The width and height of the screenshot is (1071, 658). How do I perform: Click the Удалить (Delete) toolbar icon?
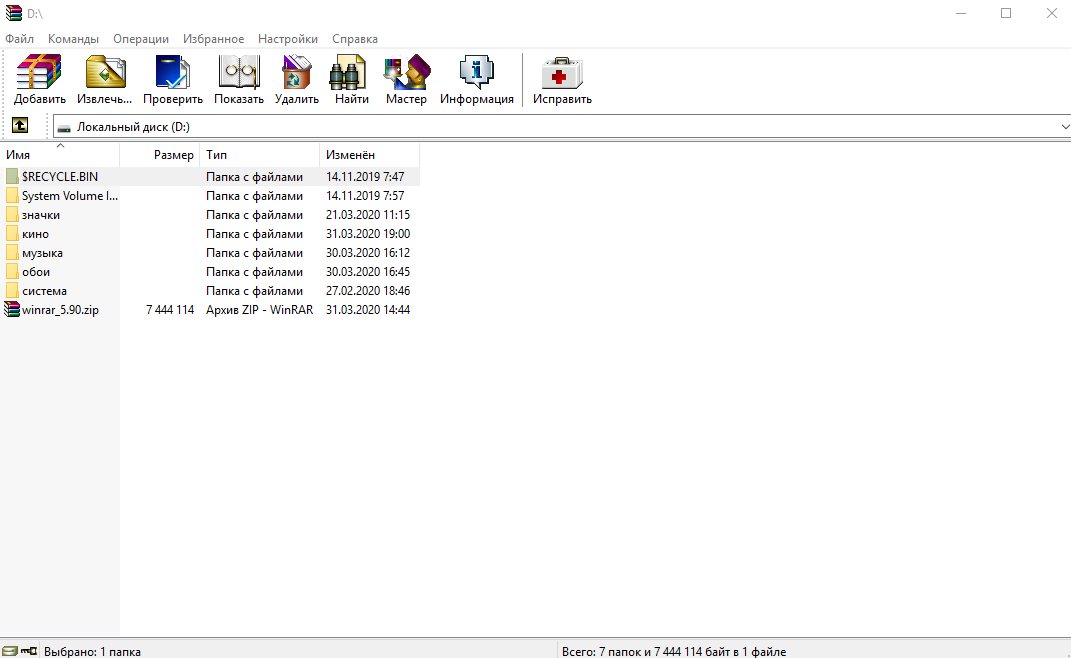(296, 72)
